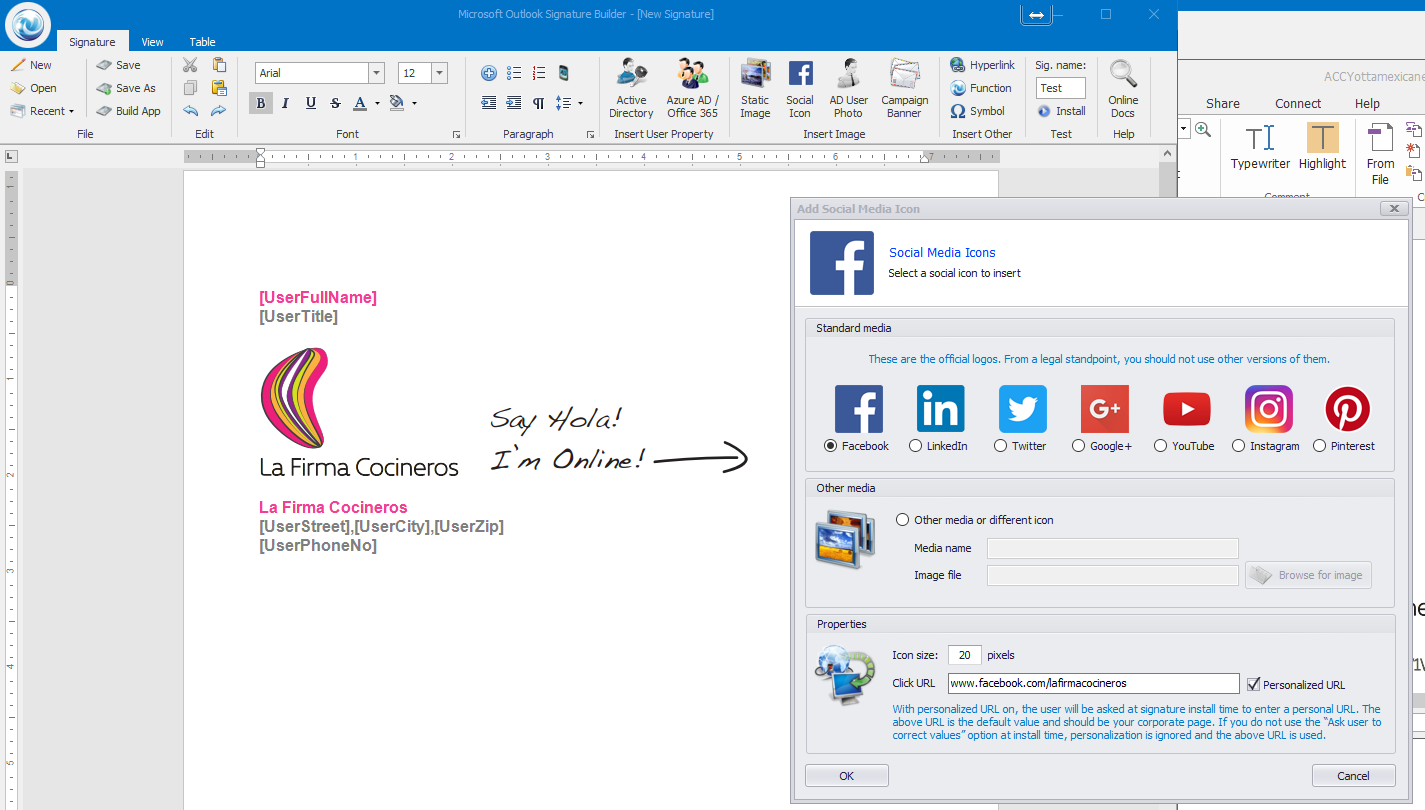Open Connect menu in background window
The width and height of the screenshot is (1425, 810).
[1298, 103]
